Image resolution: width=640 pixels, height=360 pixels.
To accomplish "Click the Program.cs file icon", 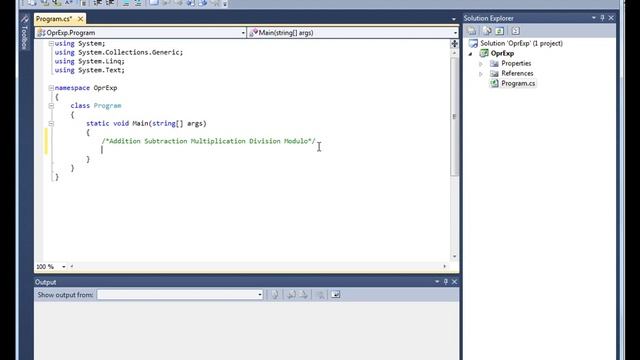I will 494,83.
